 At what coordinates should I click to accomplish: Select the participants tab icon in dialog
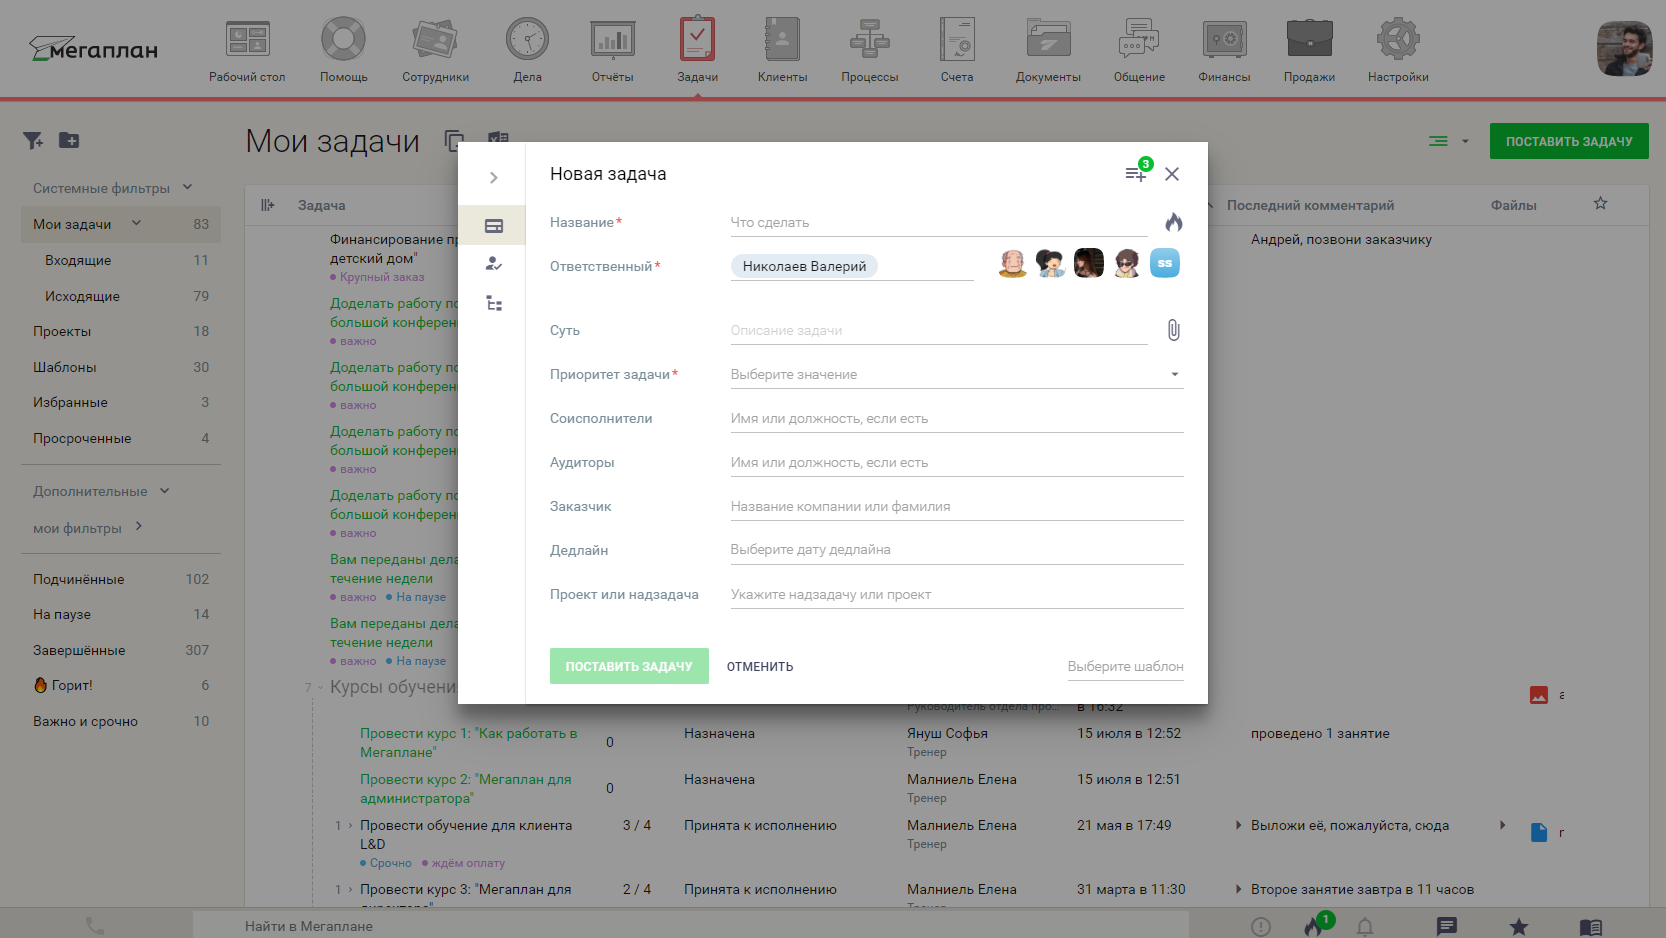pos(493,264)
